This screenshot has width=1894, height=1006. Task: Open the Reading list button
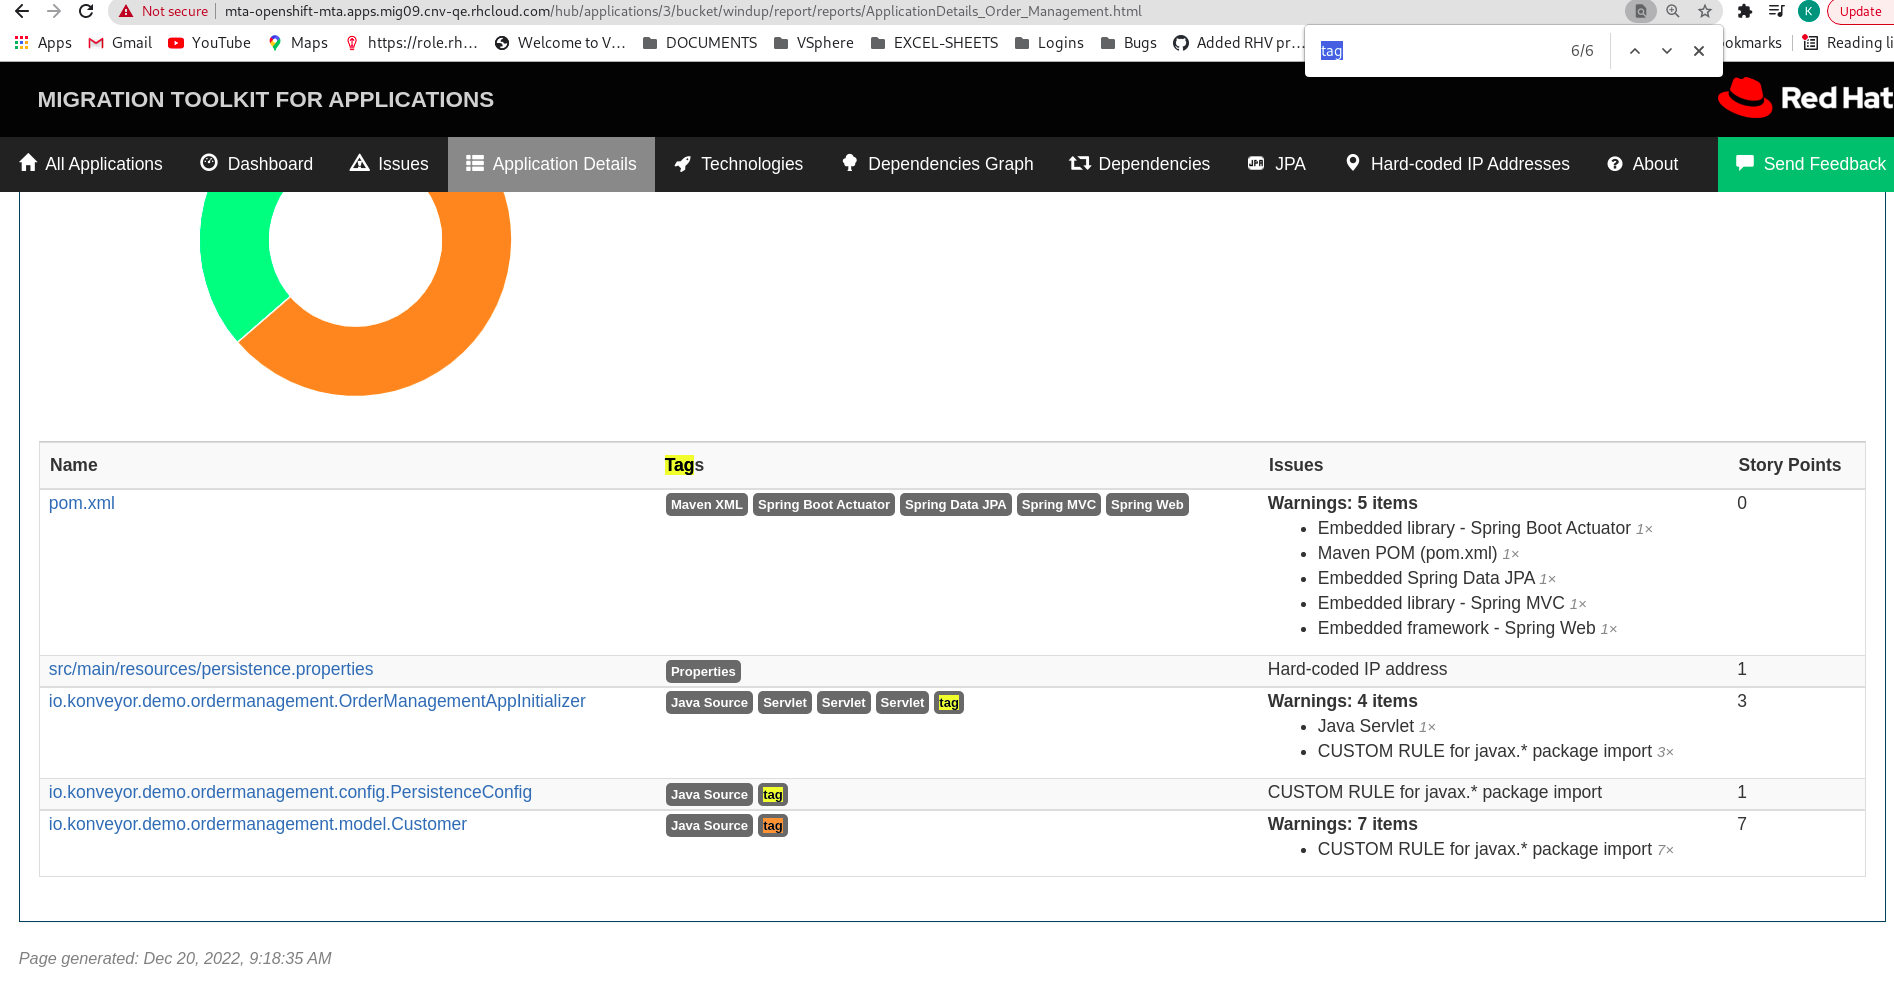point(1848,43)
